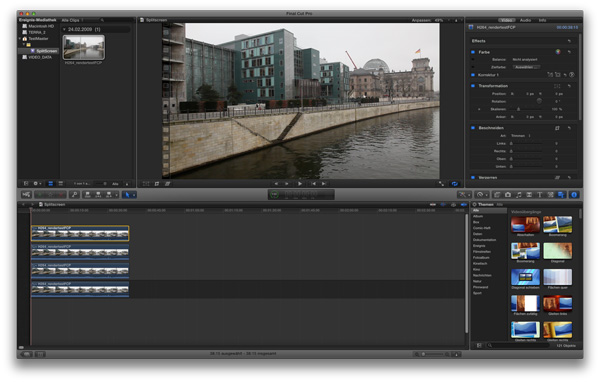This screenshot has width=600, height=382.
Task: Open the Select tool arrow menu
Action: [129, 195]
